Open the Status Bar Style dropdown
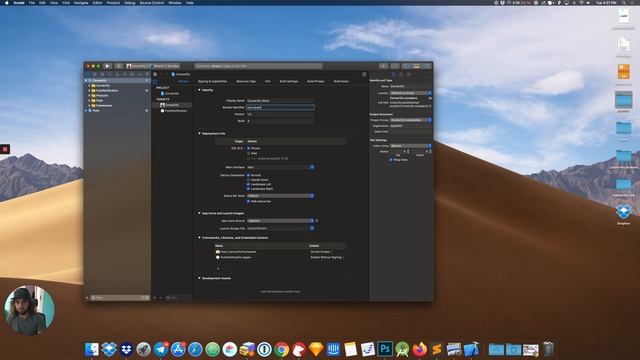 coord(280,196)
